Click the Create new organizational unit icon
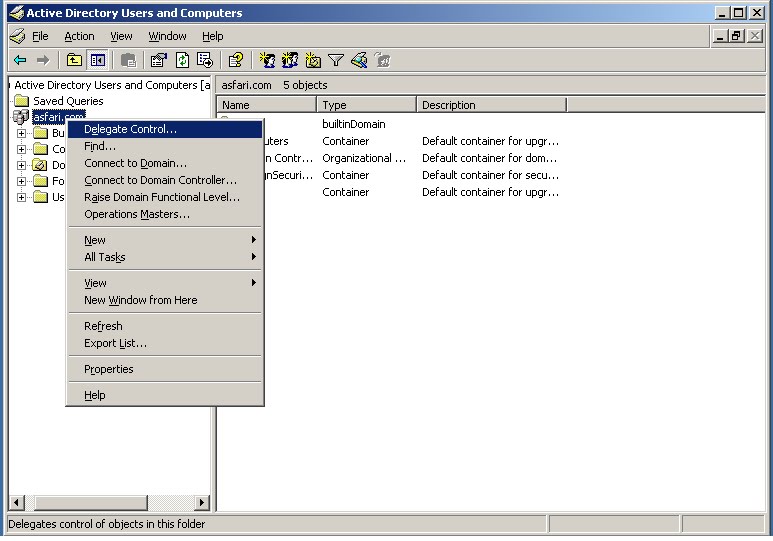The image size is (773, 541). pos(313,60)
